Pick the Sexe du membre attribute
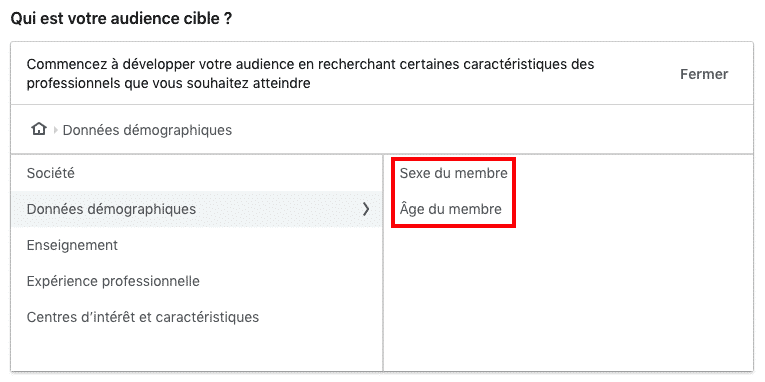The width and height of the screenshot is (765, 382). coord(454,173)
